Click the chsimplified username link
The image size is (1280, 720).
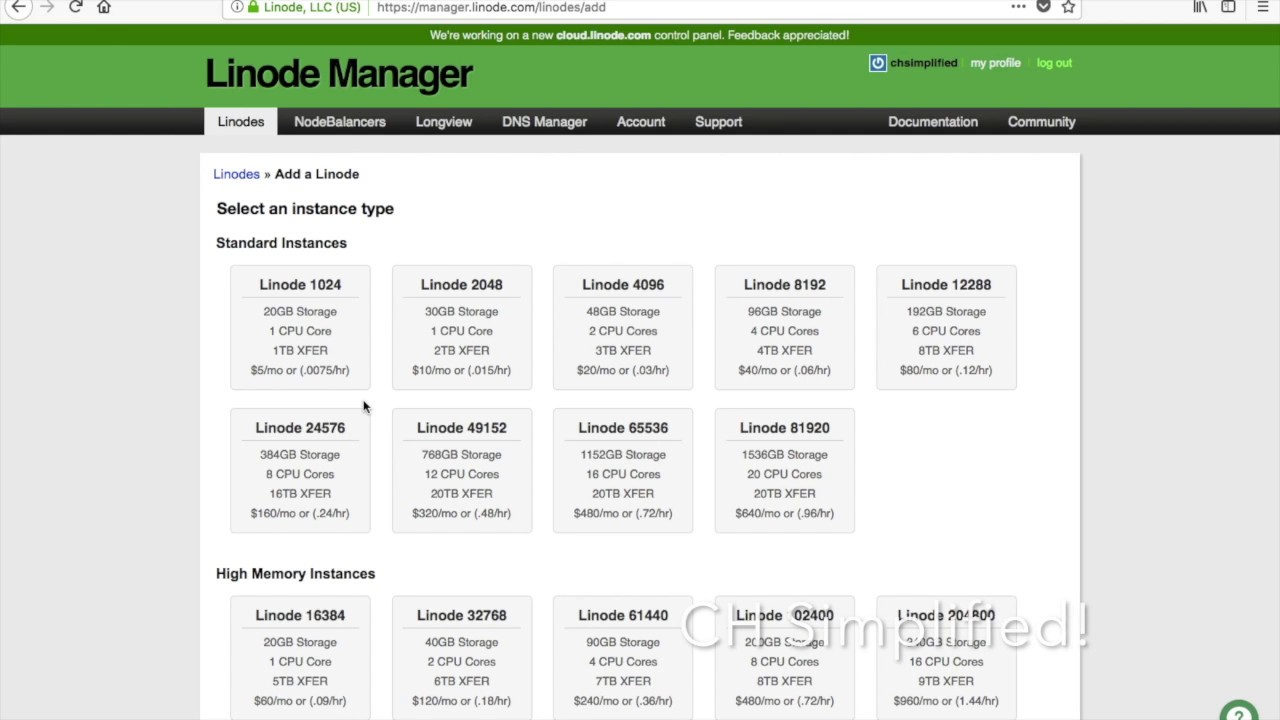pyautogui.click(x=924, y=63)
